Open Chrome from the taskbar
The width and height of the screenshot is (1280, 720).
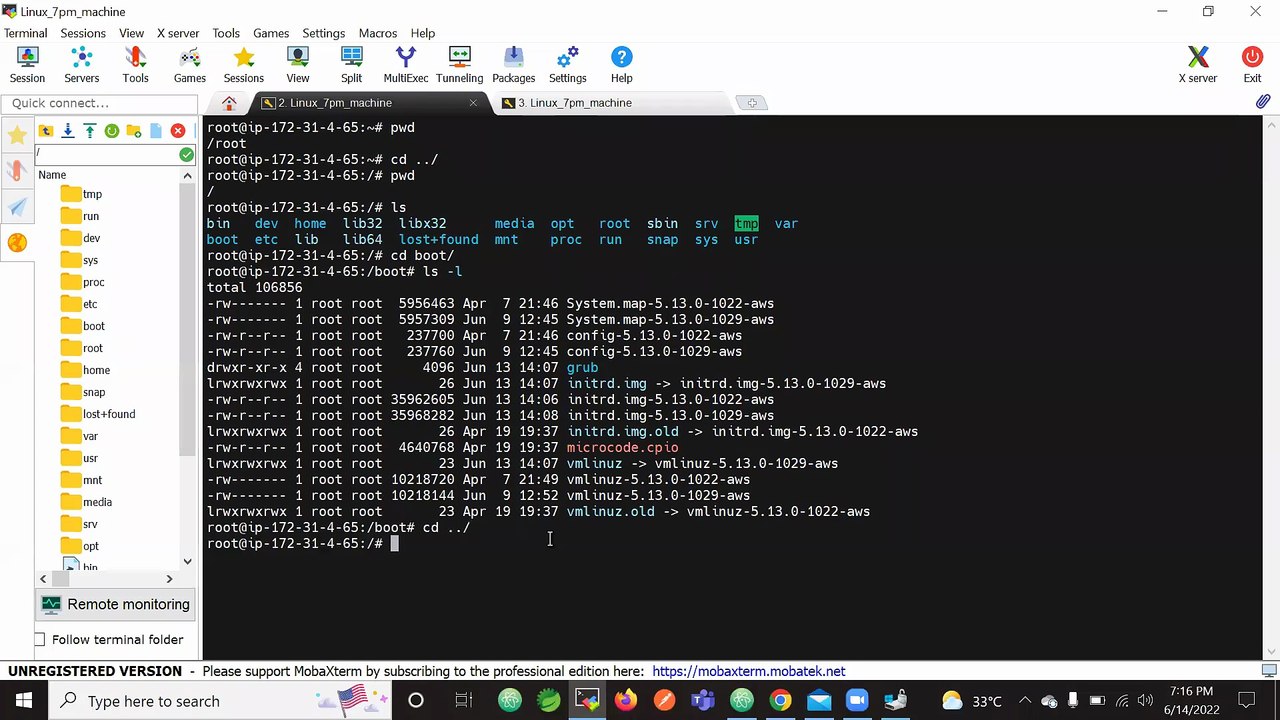(780, 701)
